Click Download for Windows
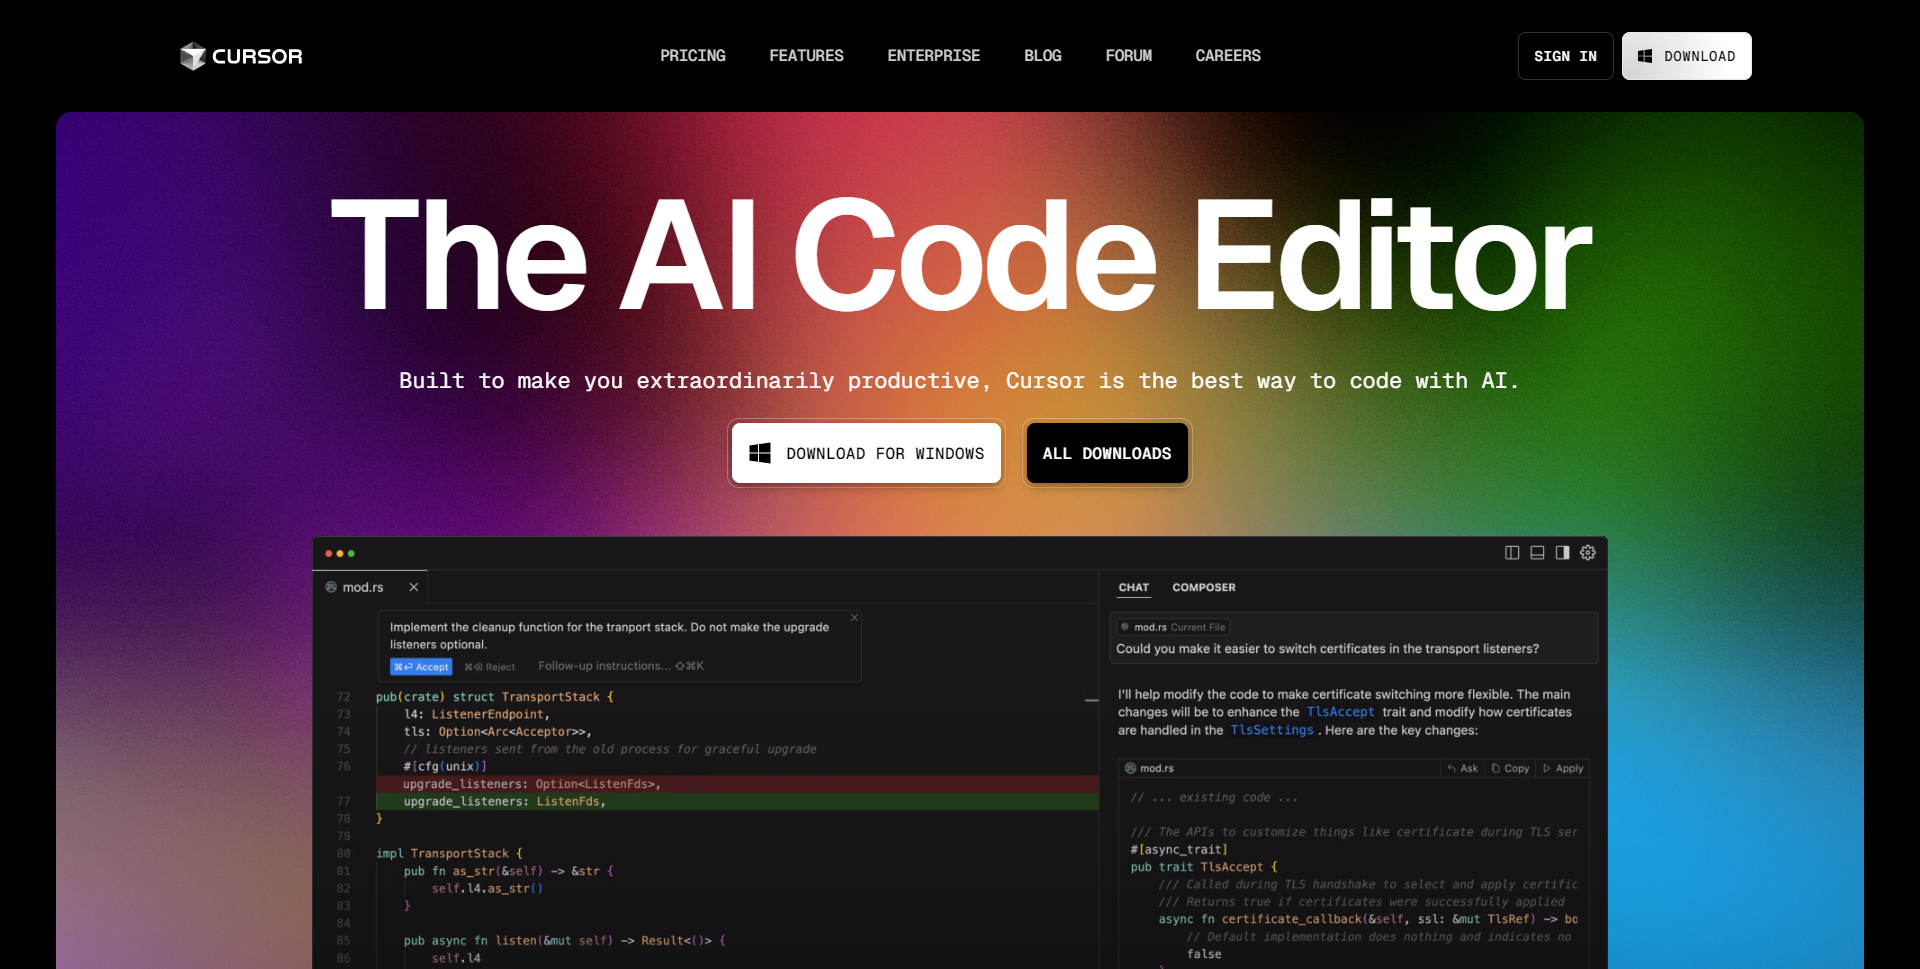Viewport: 1920px width, 969px height. (x=866, y=453)
